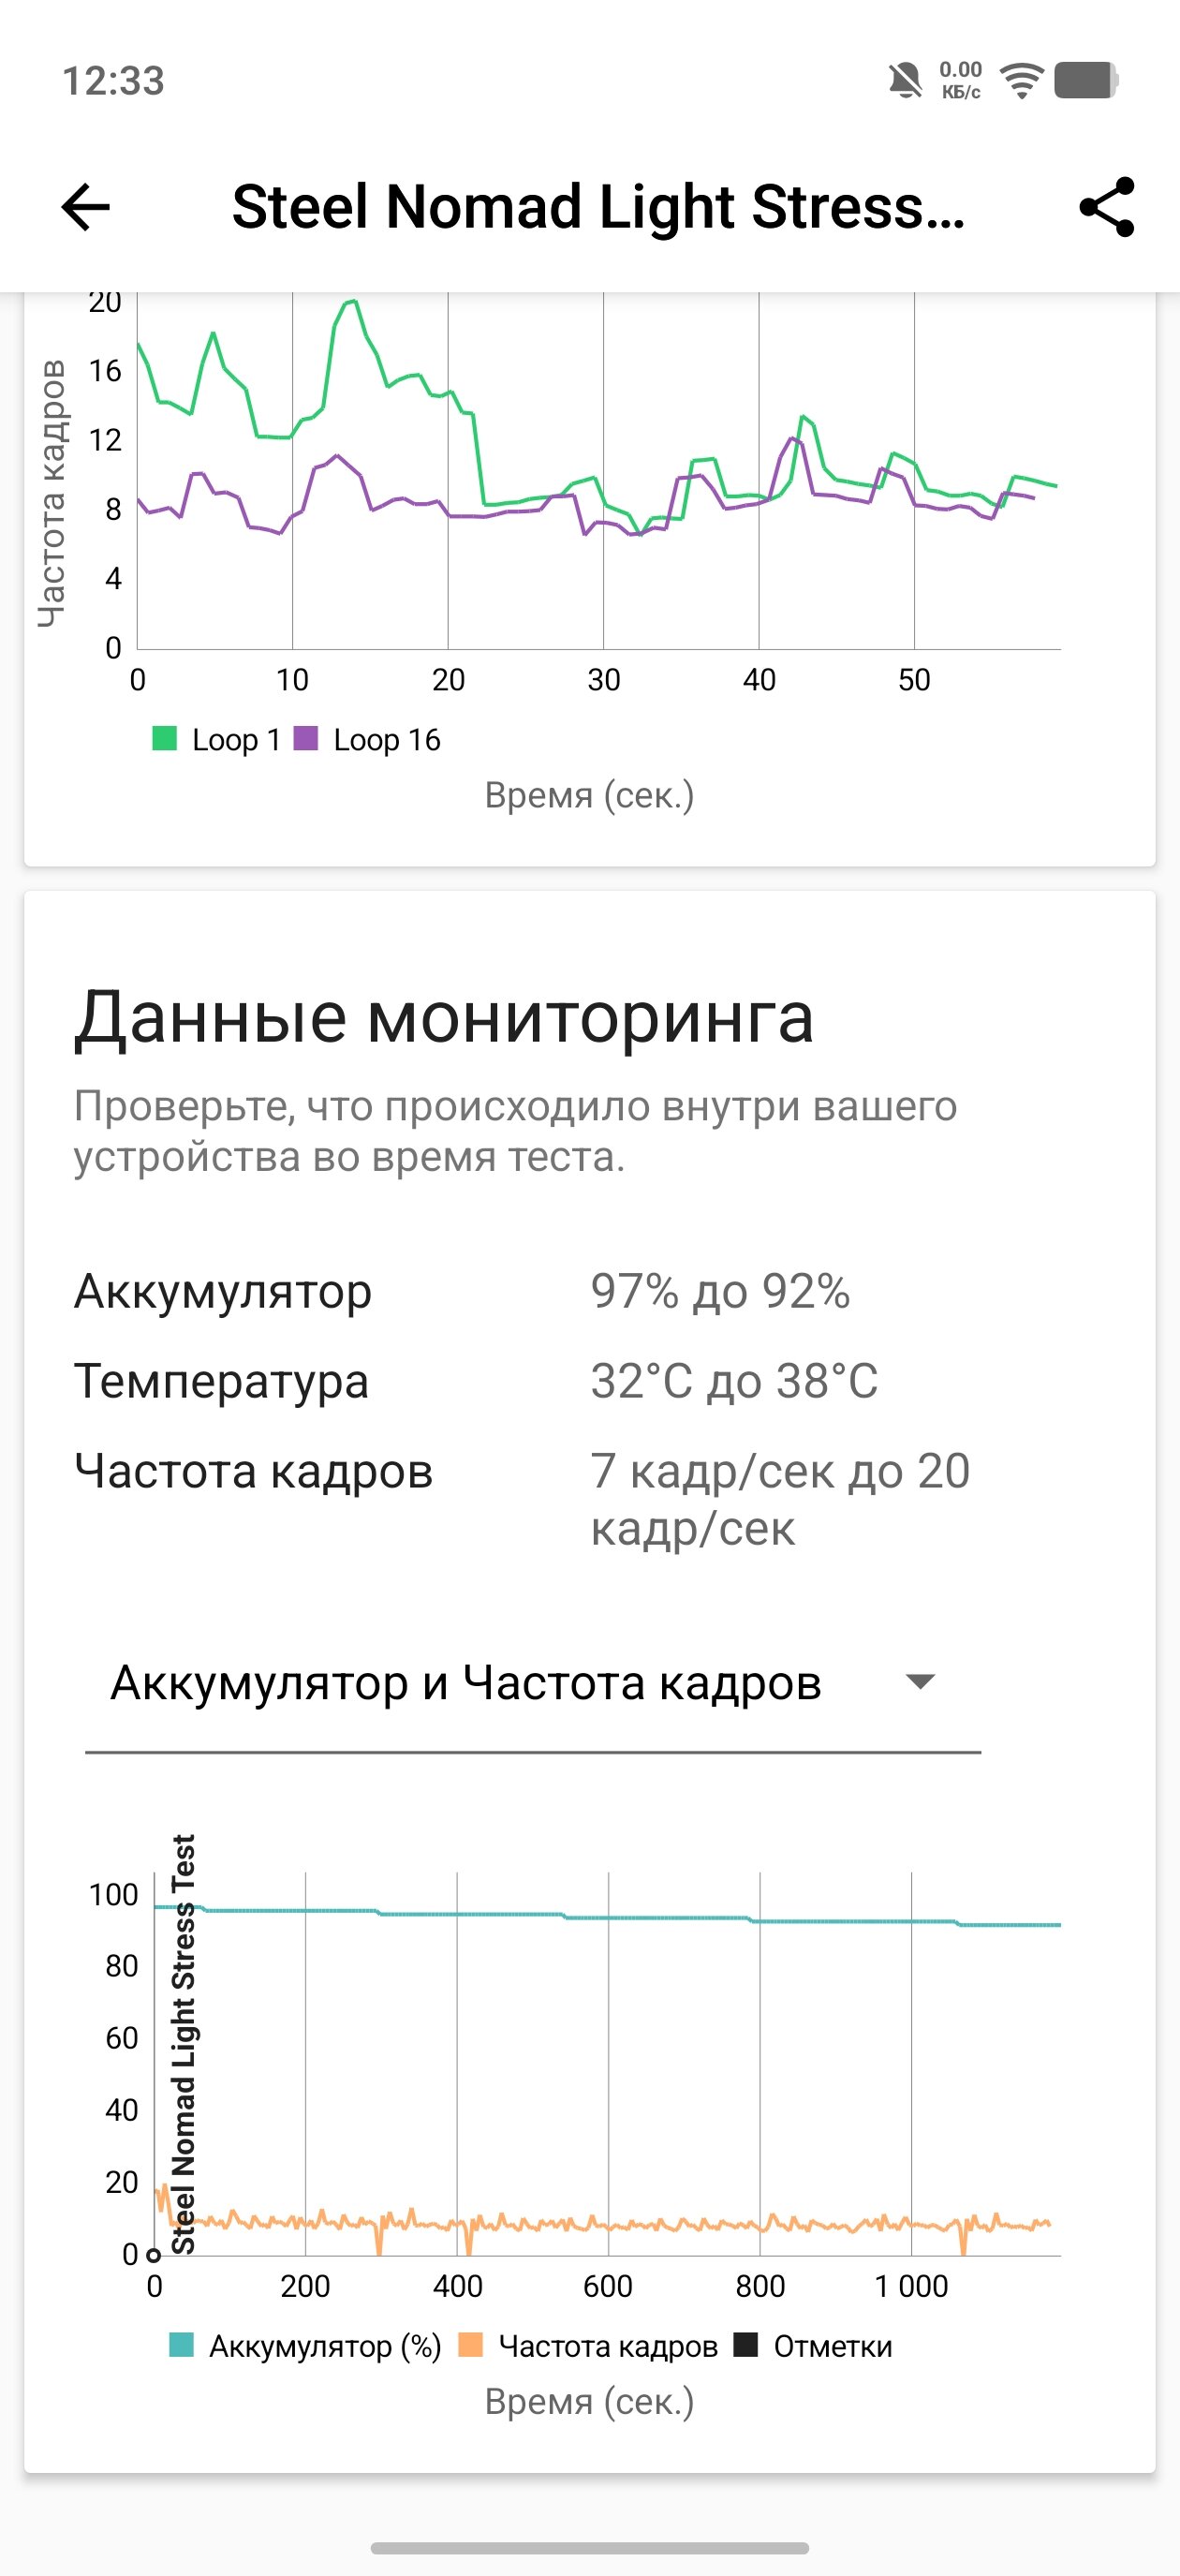This screenshot has width=1180, height=2576.
Task: Tap the network speed indicator
Action: point(960,80)
